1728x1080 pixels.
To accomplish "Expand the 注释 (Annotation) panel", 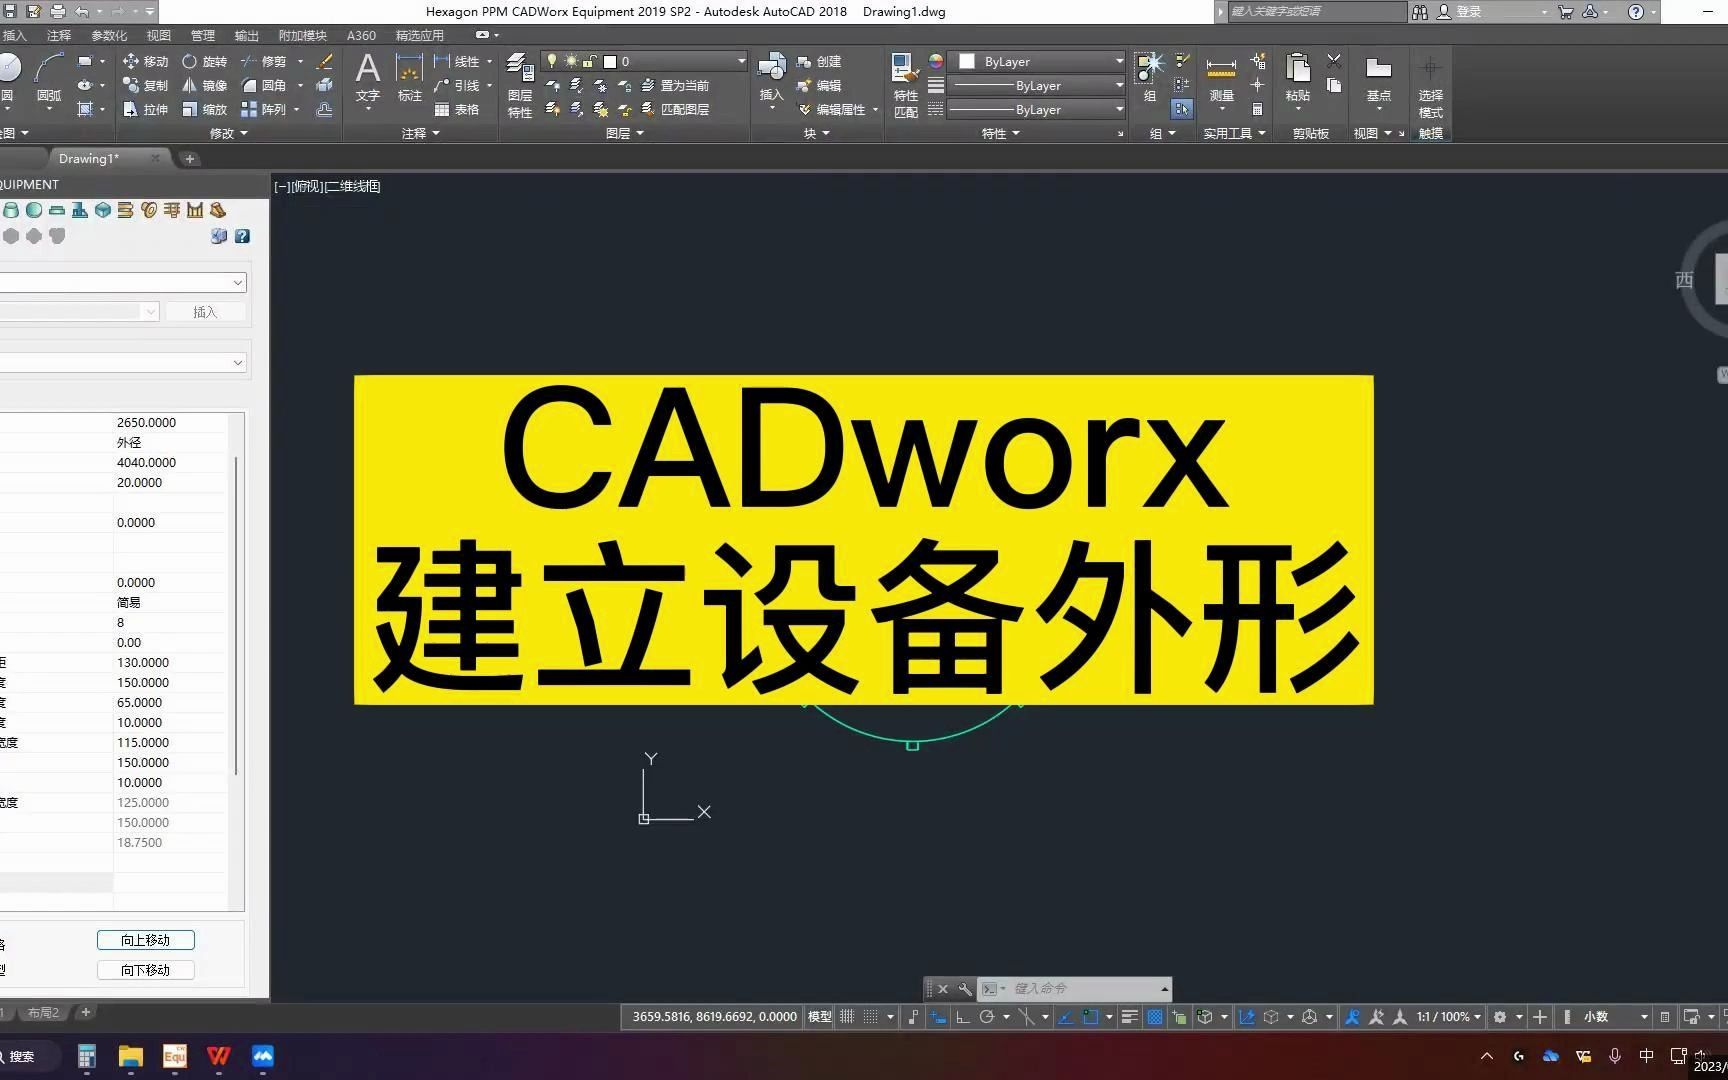I will coord(421,133).
